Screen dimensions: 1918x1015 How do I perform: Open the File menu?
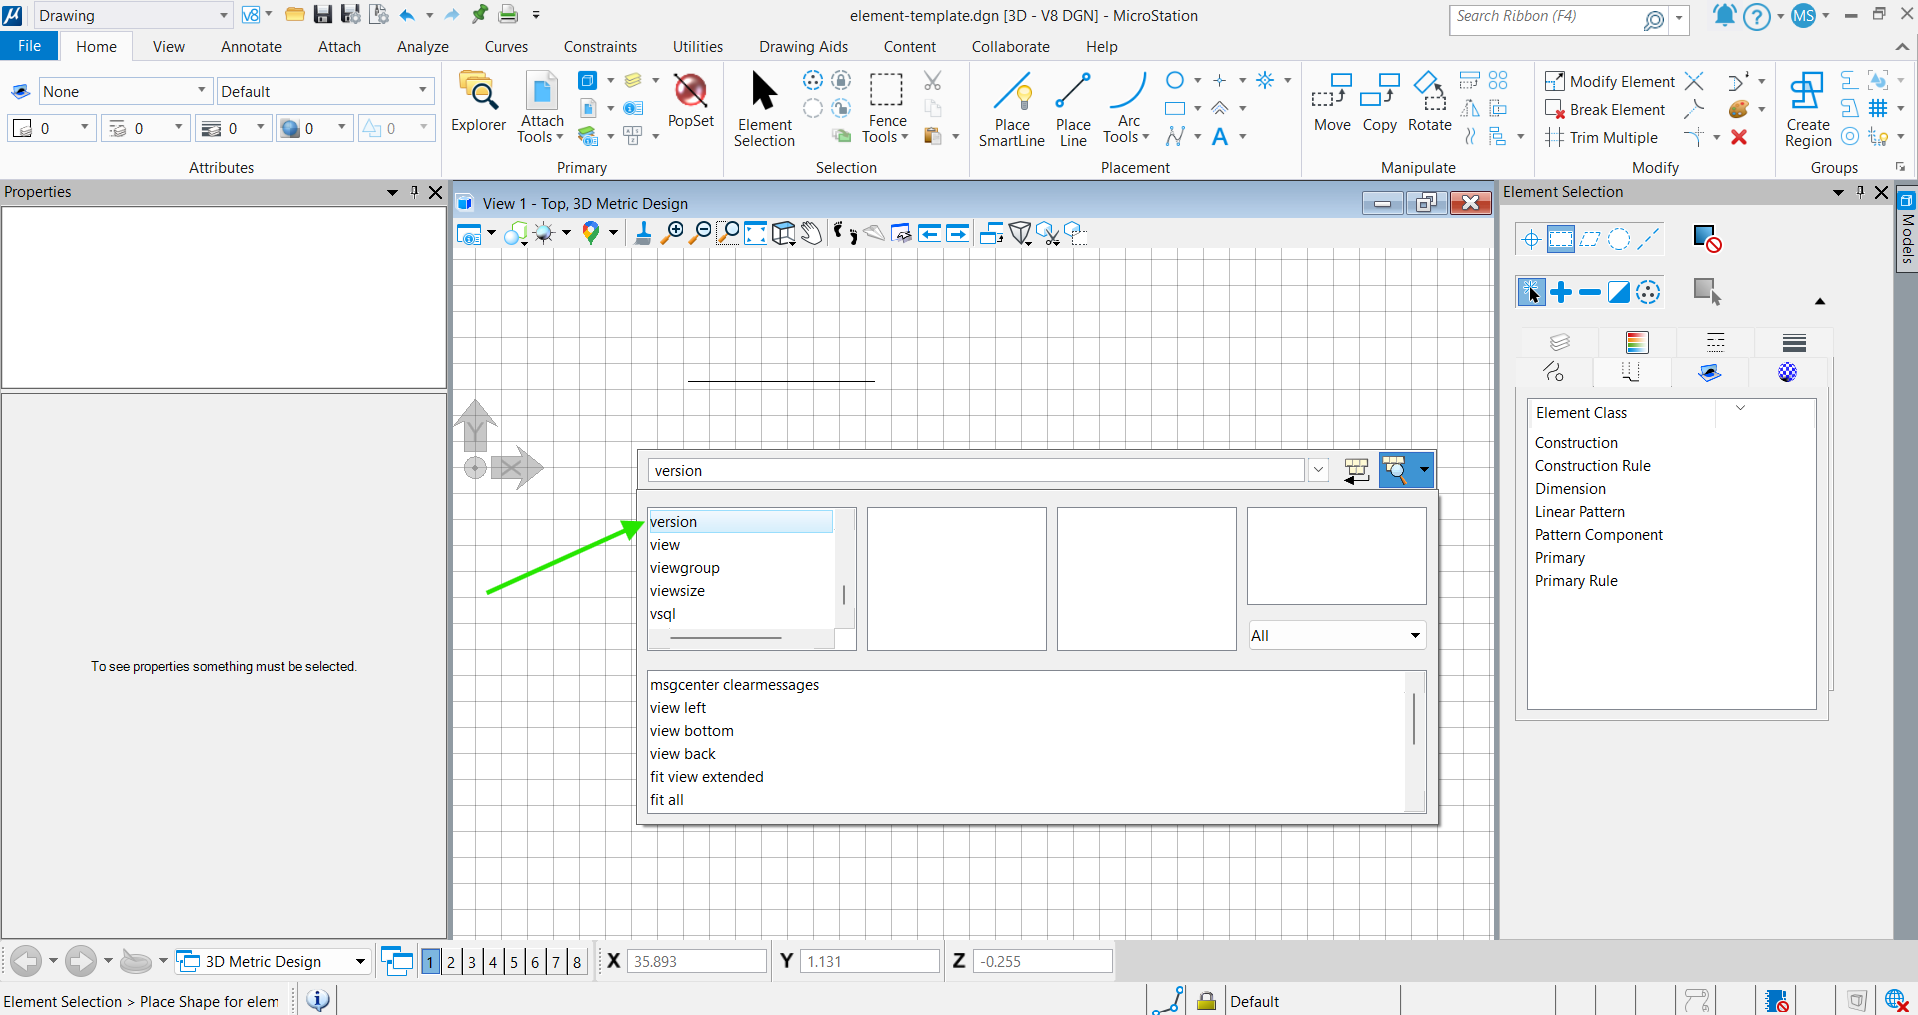[x=29, y=47]
